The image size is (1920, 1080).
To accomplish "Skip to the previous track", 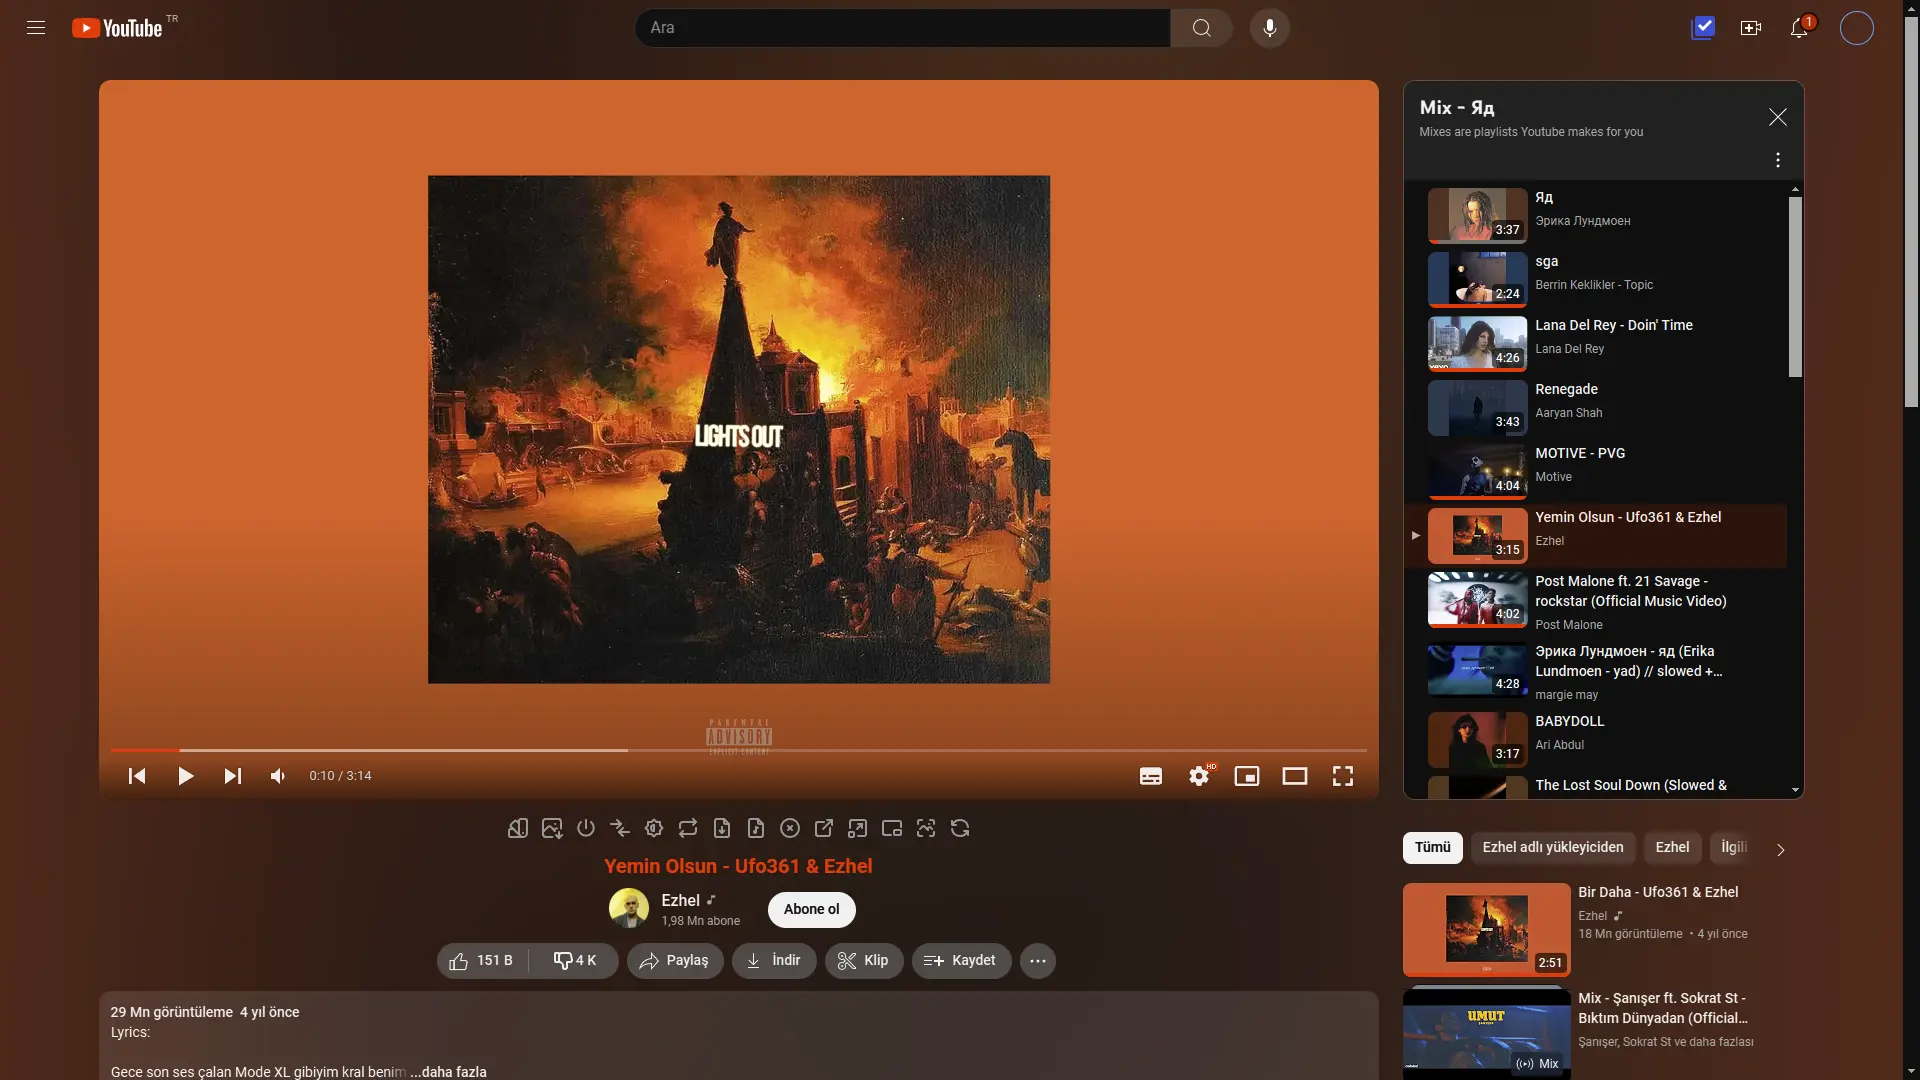I will [x=137, y=776].
